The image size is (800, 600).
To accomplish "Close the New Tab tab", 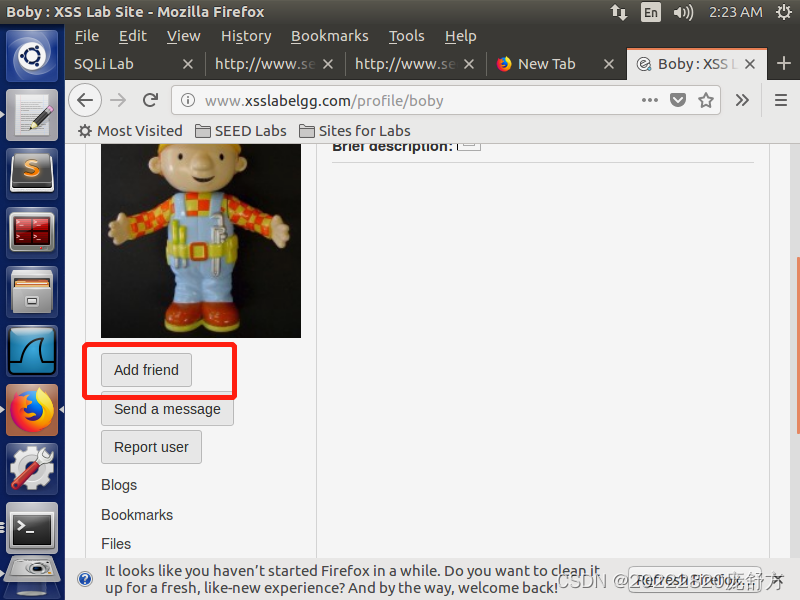I will tap(608, 64).
